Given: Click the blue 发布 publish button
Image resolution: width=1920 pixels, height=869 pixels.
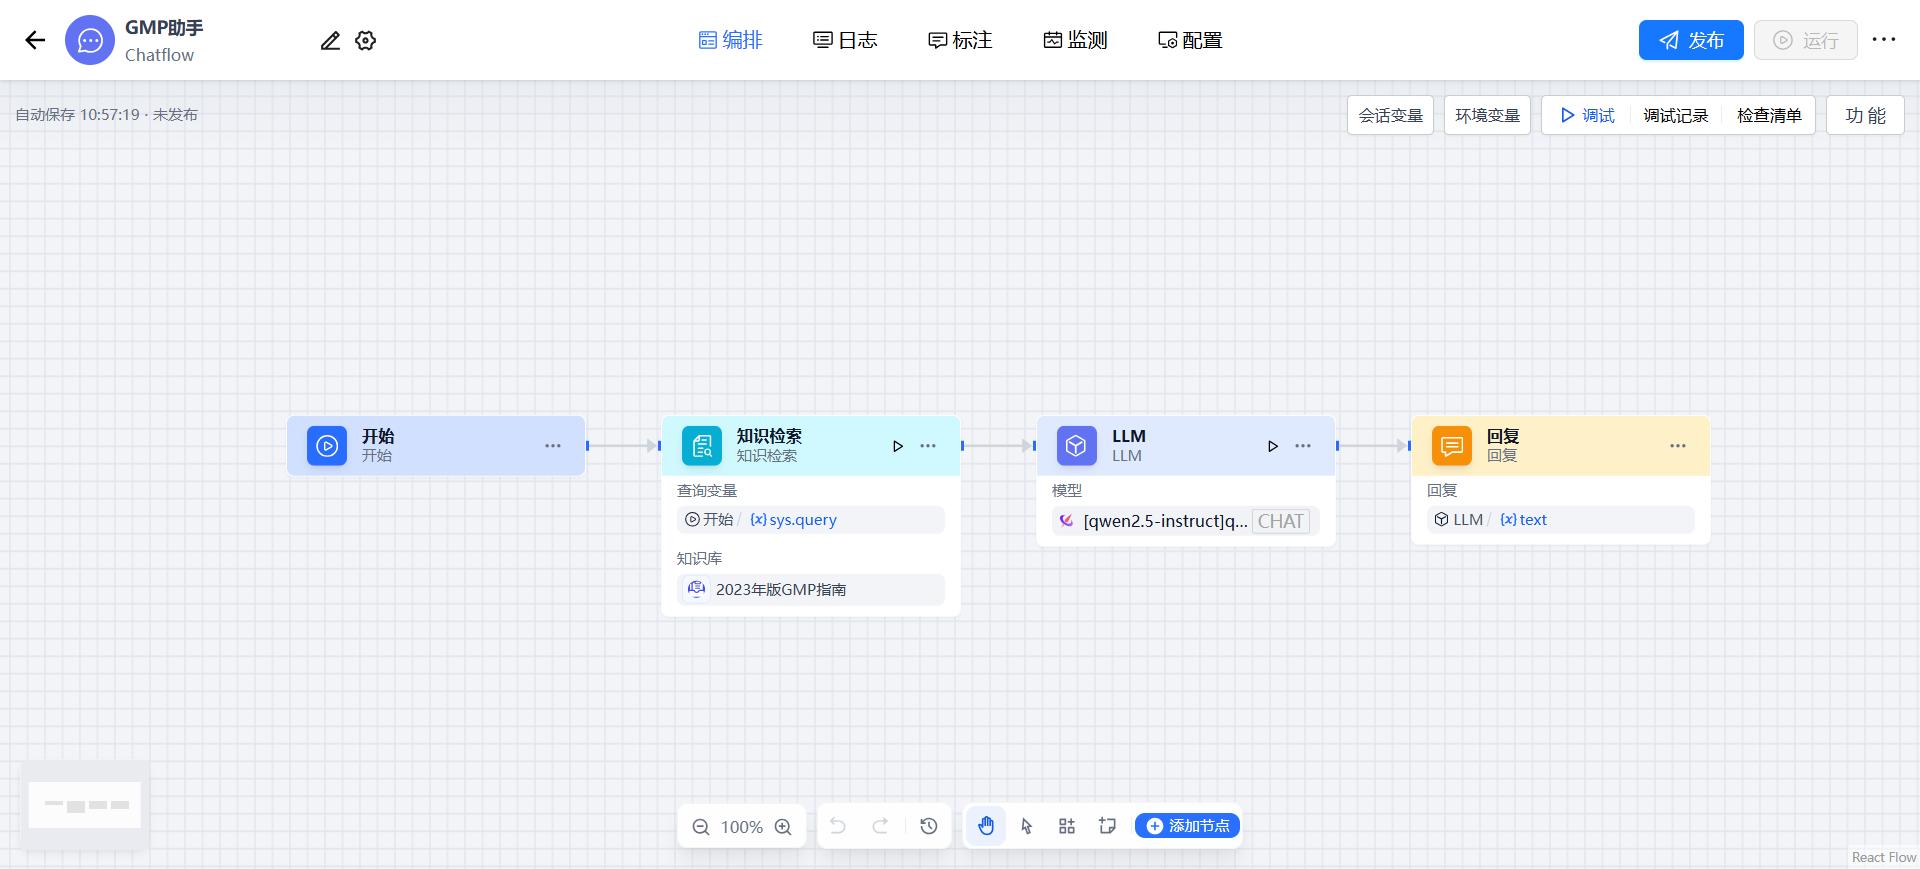Looking at the screenshot, I should (x=1691, y=40).
